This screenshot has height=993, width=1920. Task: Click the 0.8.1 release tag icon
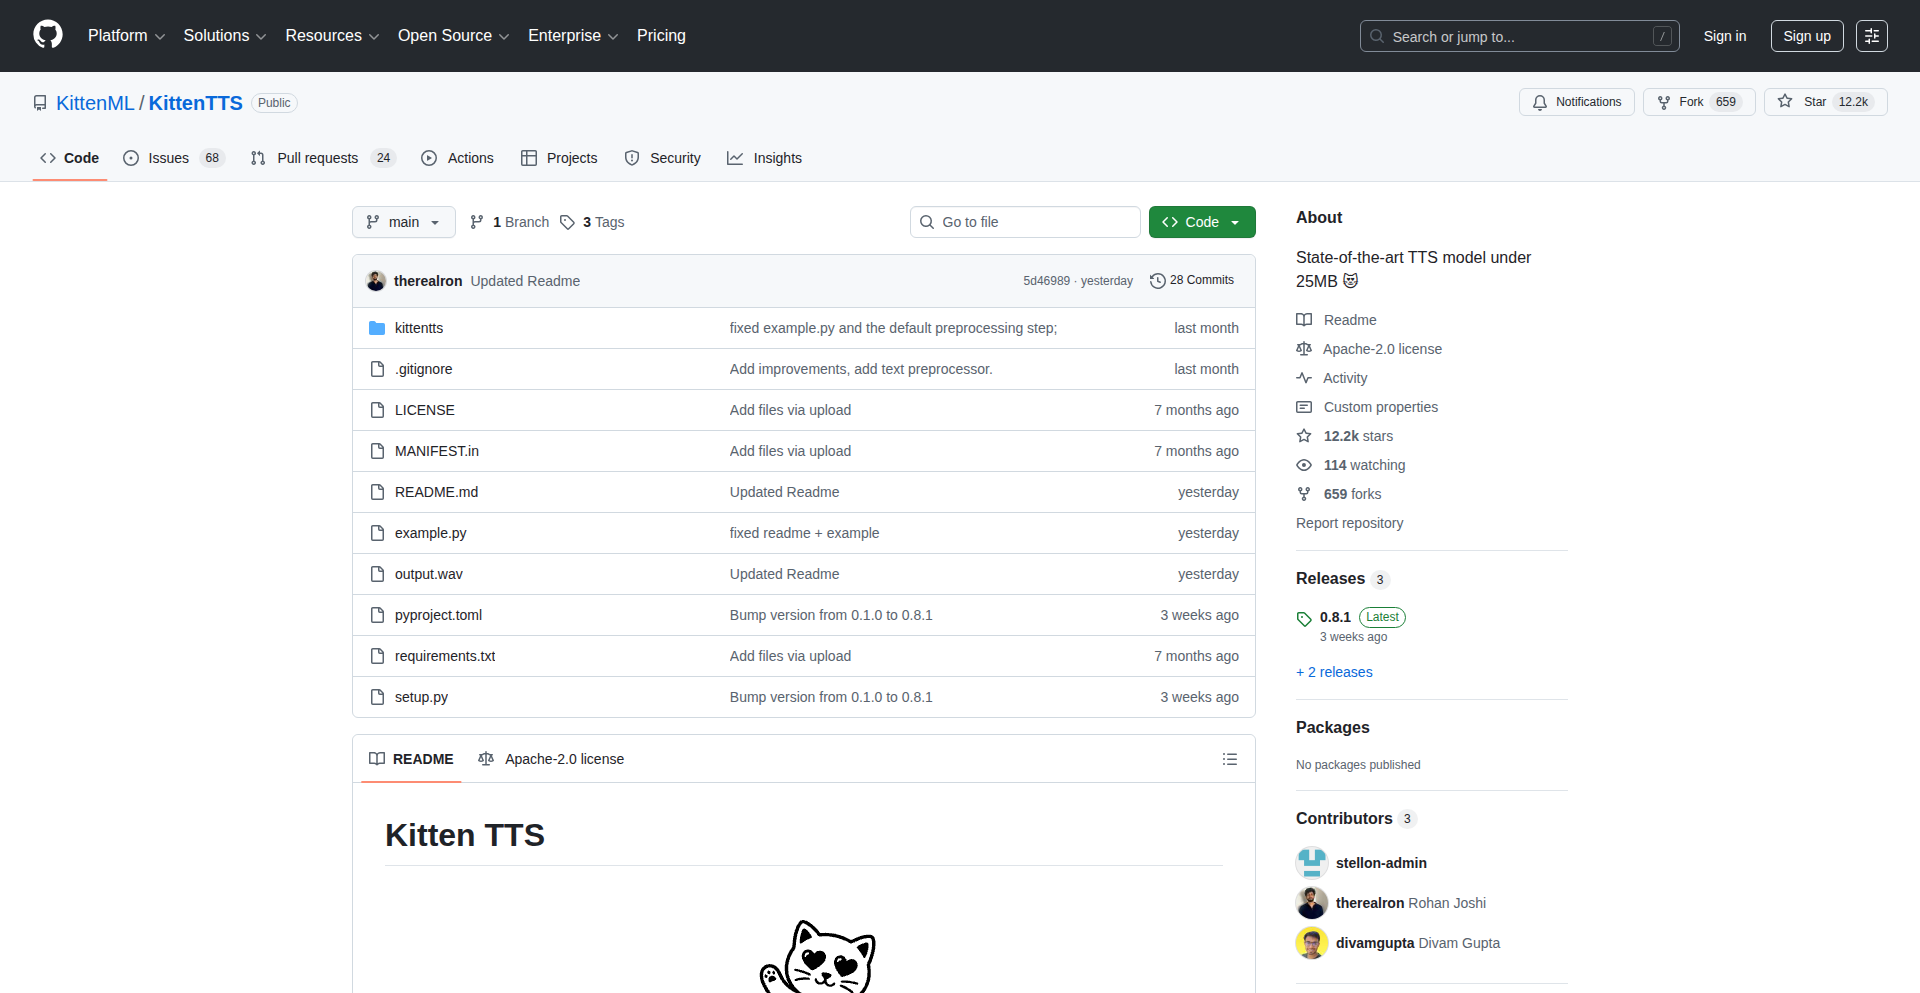coord(1304,618)
